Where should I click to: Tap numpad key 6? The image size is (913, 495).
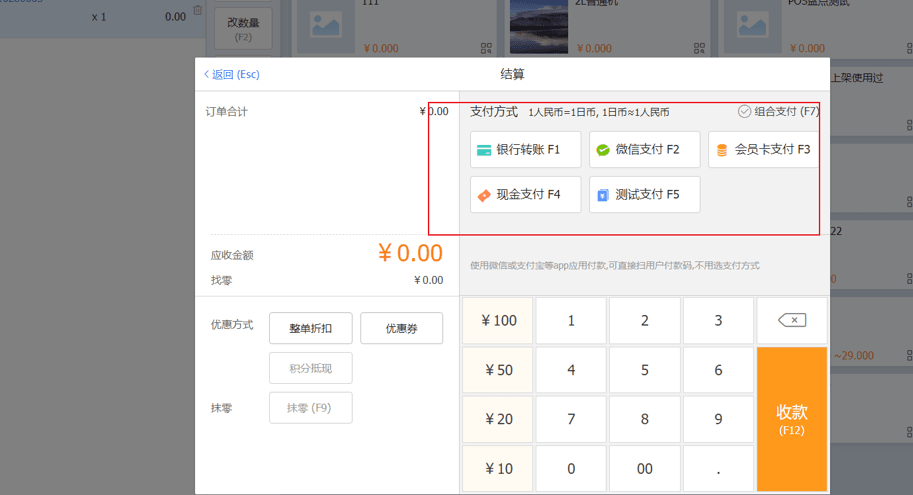pos(719,370)
